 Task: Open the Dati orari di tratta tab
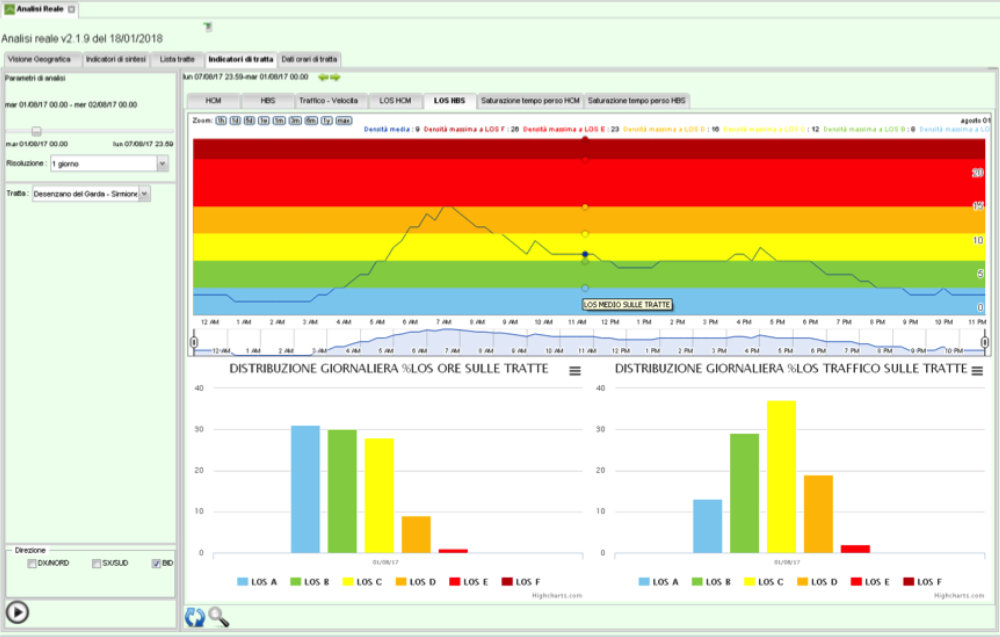point(309,59)
